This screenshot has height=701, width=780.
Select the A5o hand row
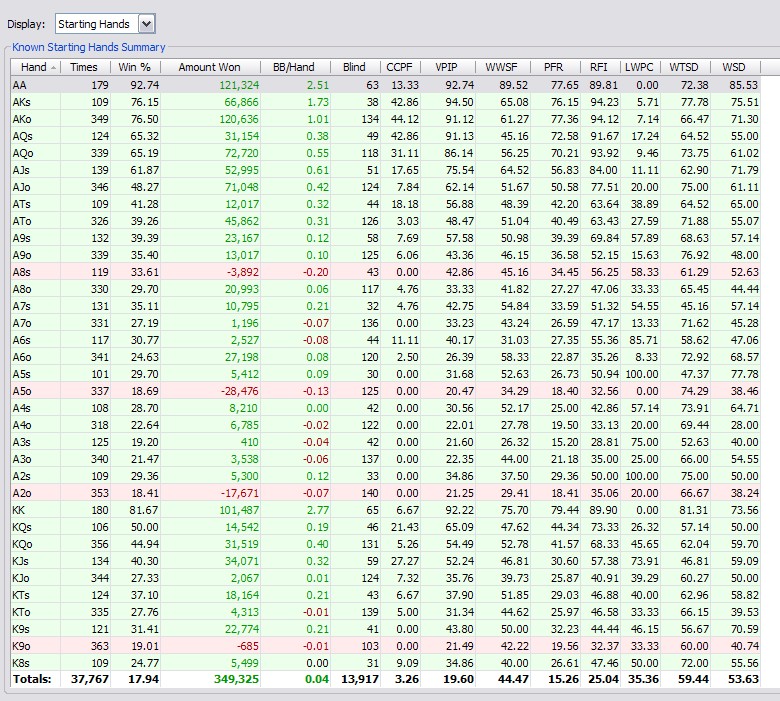386,391
